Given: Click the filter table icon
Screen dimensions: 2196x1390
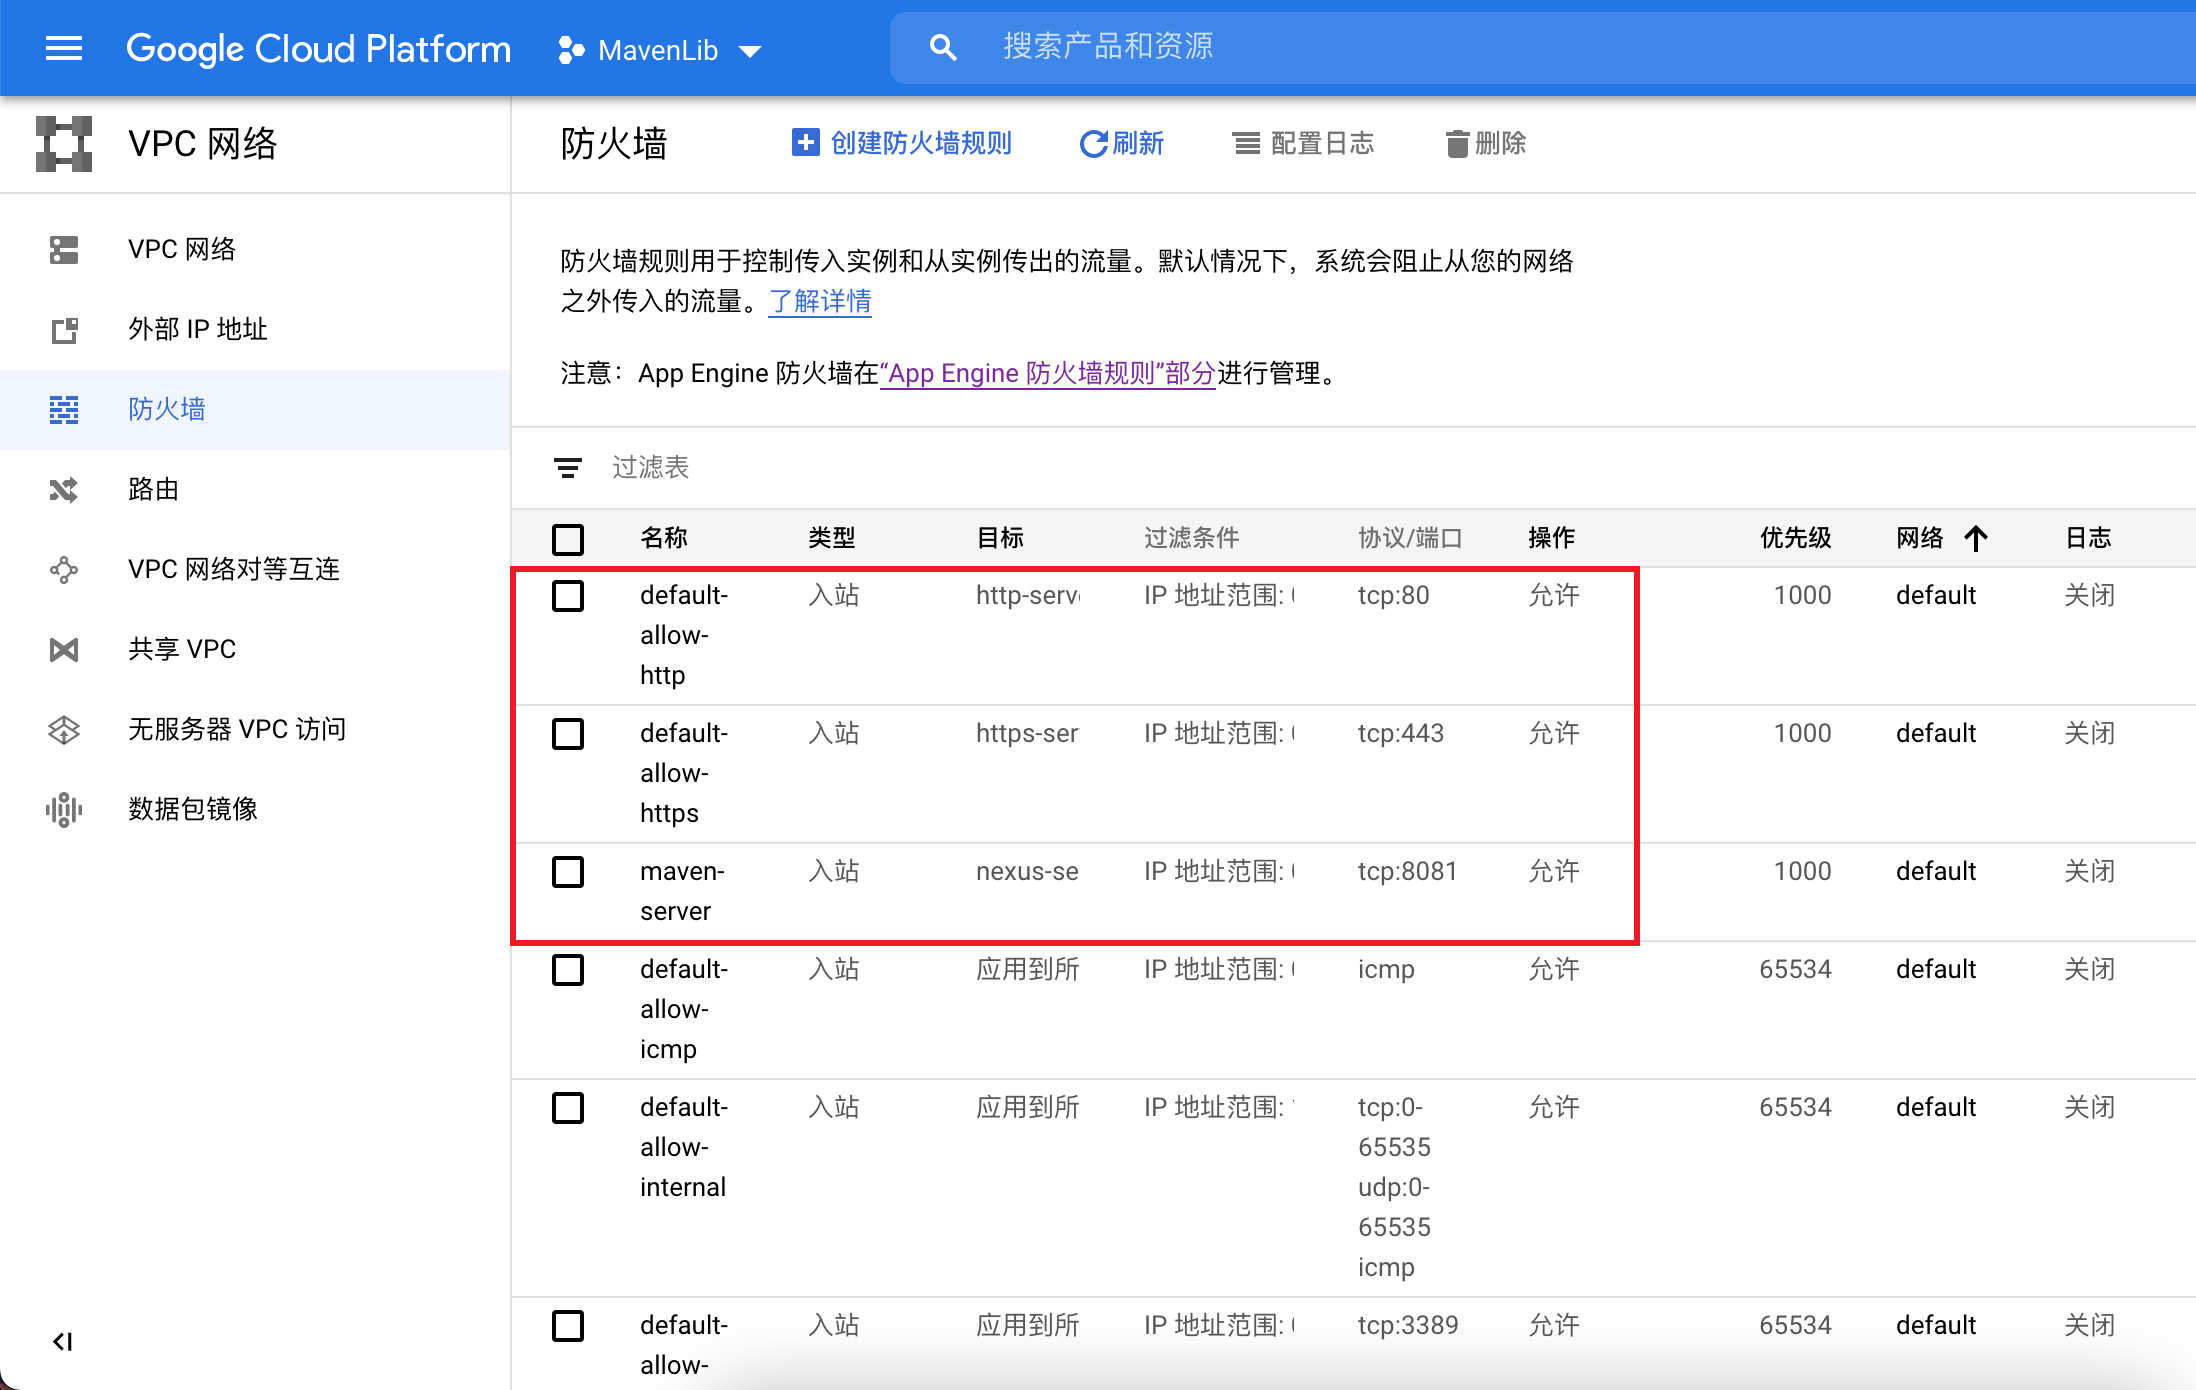Looking at the screenshot, I should pyautogui.click(x=568, y=468).
